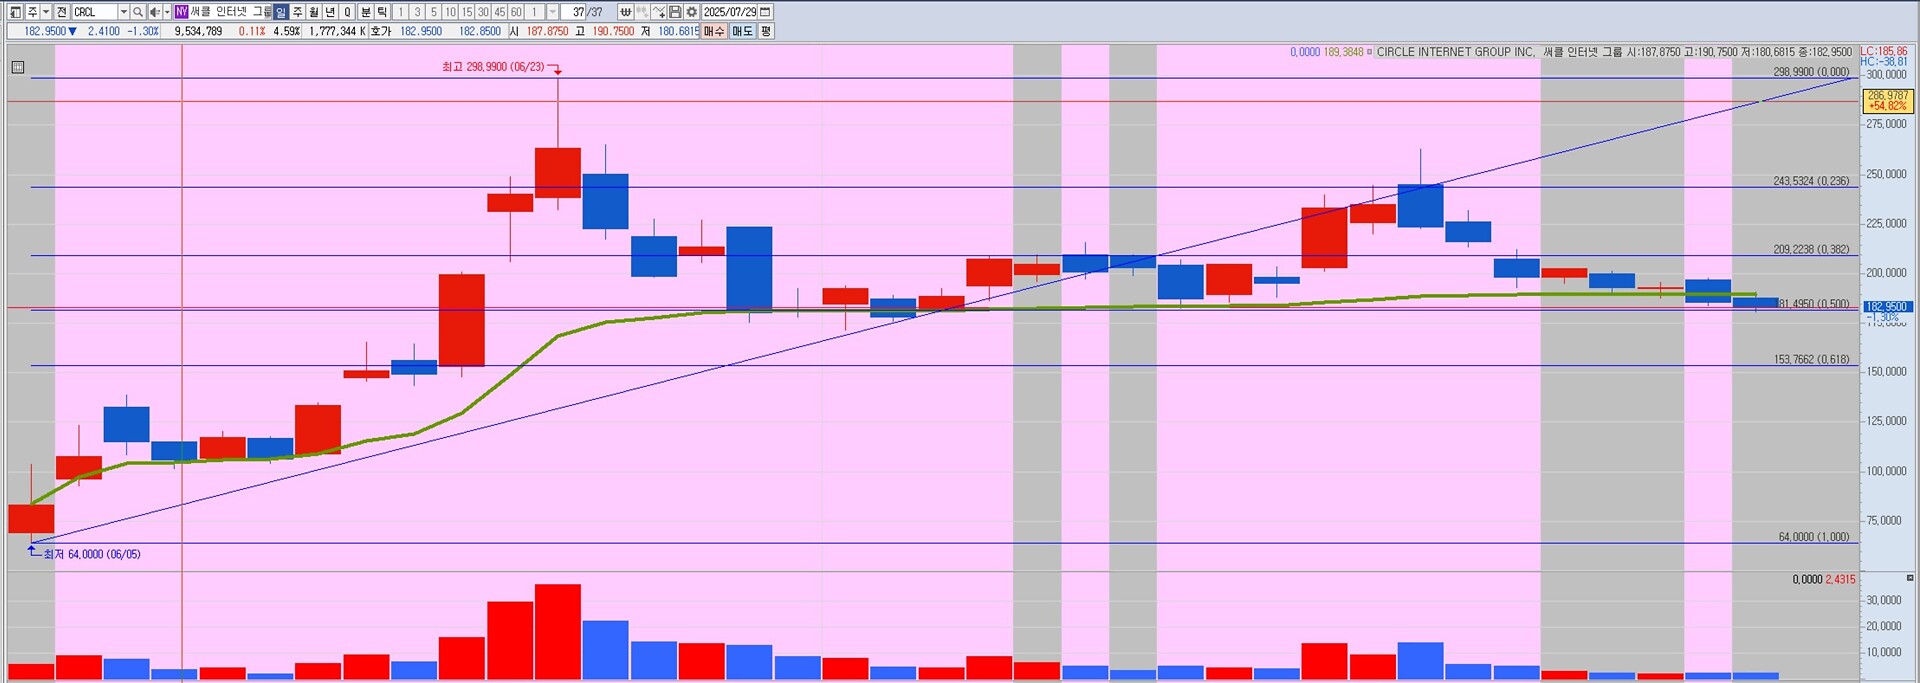Open the chart settings gear icon
Viewport: 1920px width, 683px height.
click(691, 12)
